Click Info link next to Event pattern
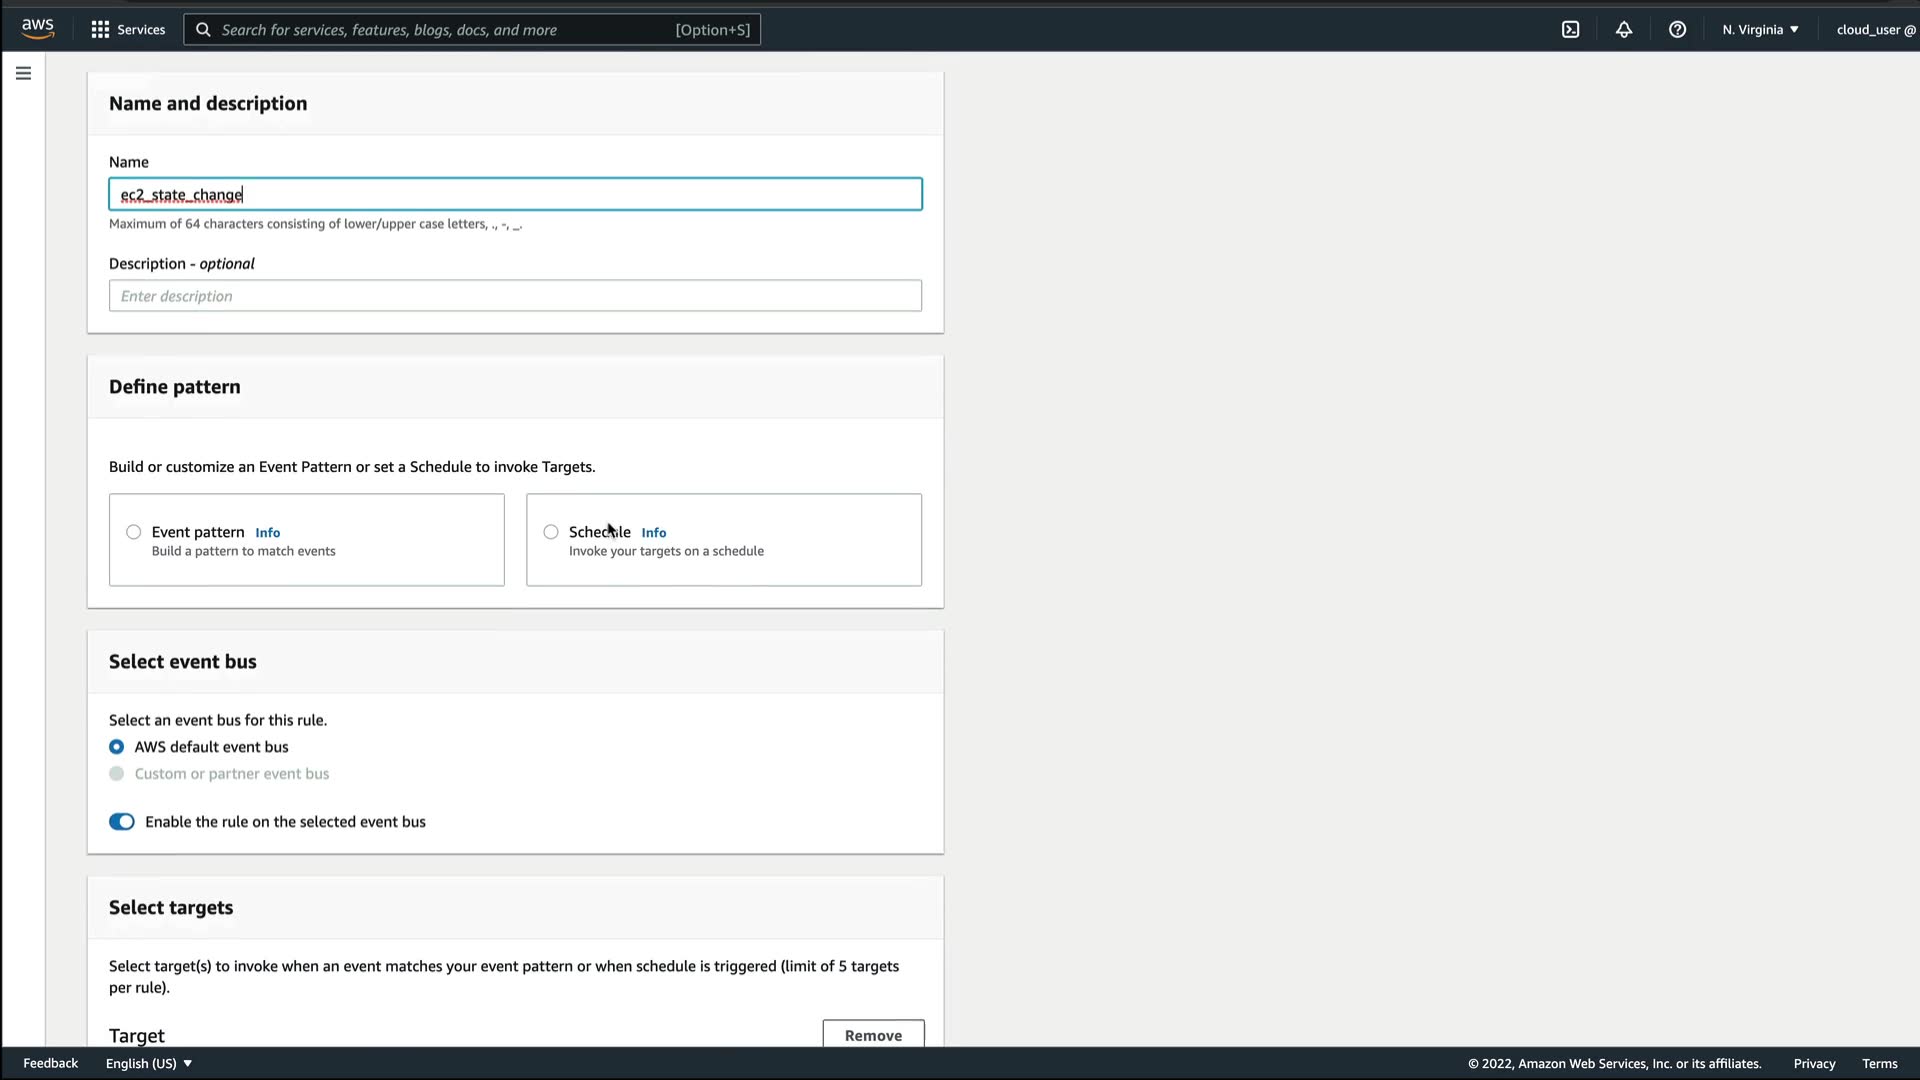Screen dimensions: 1920x1080 pos(267,533)
